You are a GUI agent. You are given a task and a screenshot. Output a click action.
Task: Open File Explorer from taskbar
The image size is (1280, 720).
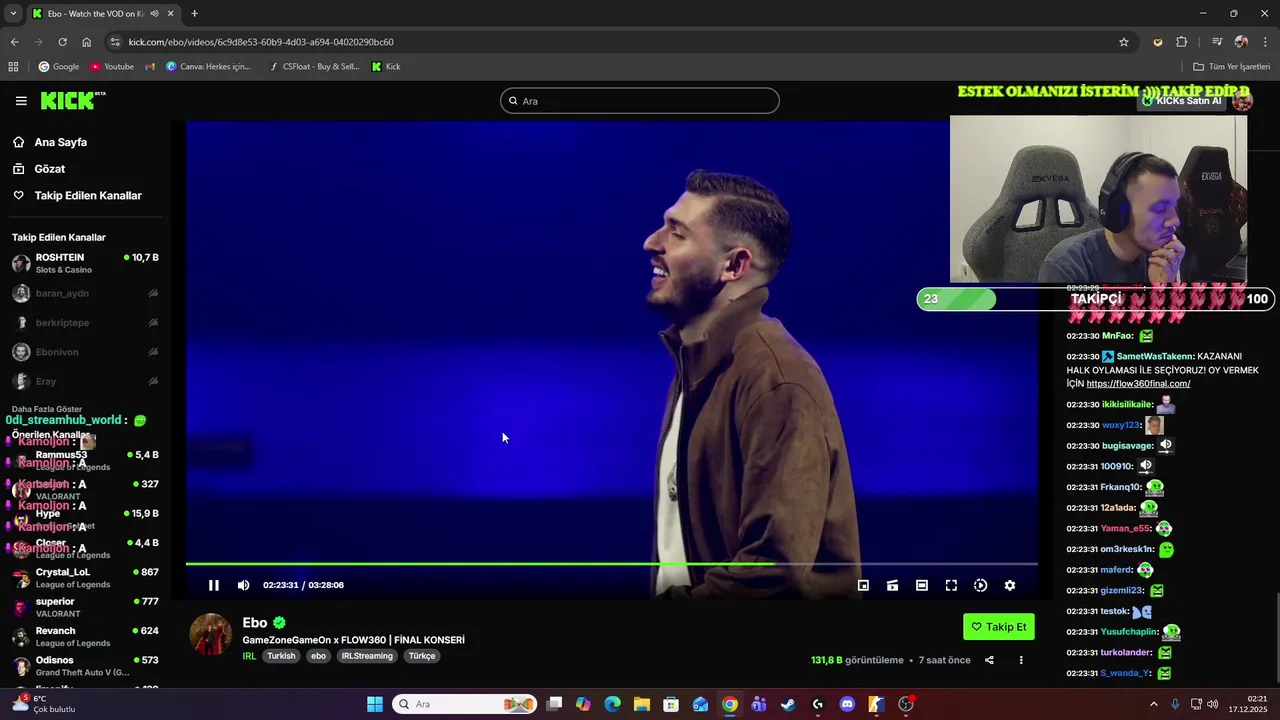pyautogui.click(x=641, y=704)
